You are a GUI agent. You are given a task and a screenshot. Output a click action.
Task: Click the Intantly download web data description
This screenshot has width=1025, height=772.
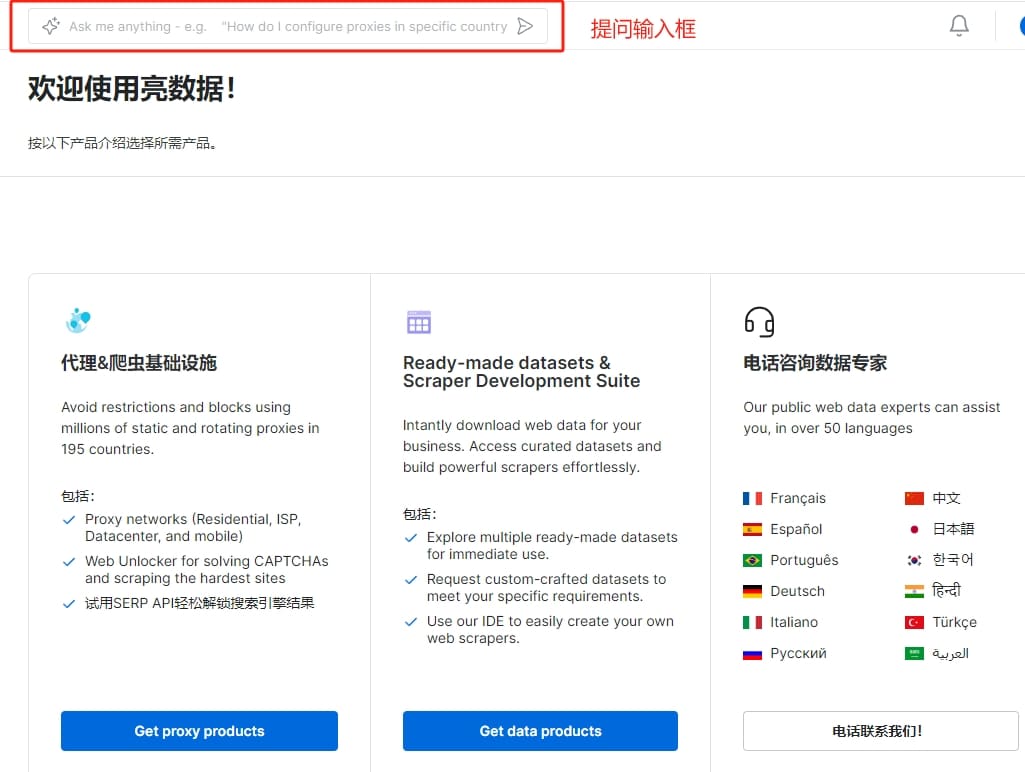click(532, 446)
